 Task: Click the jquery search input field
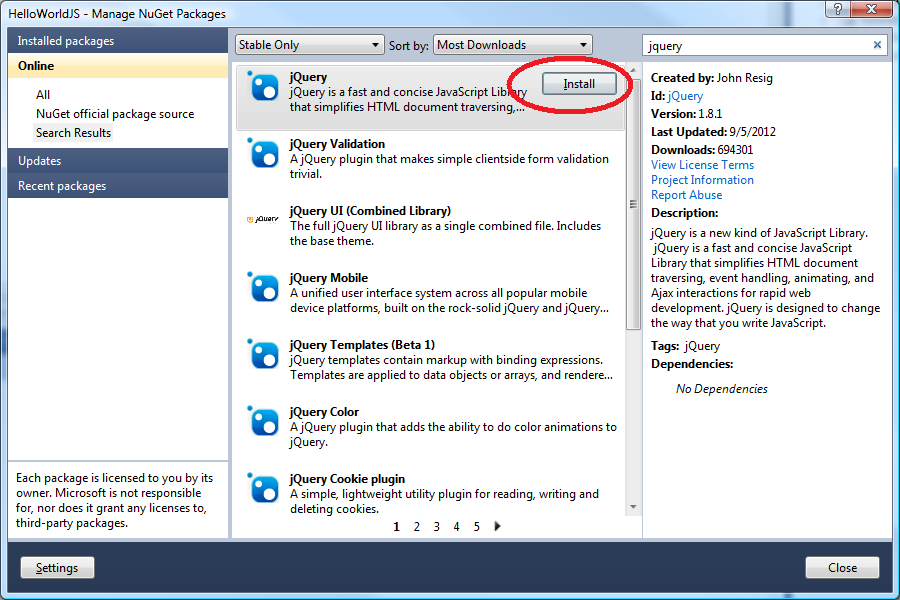757,45
